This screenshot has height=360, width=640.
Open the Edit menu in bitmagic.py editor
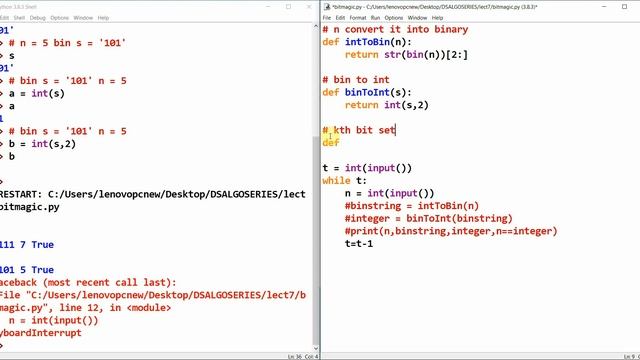click(x=340, y=18)
